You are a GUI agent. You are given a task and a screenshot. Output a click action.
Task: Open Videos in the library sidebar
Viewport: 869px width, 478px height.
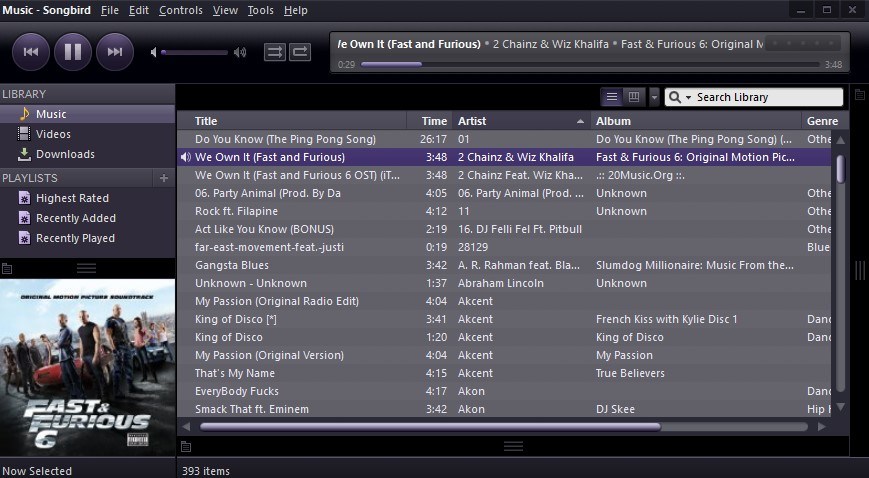tap(88, 134)
